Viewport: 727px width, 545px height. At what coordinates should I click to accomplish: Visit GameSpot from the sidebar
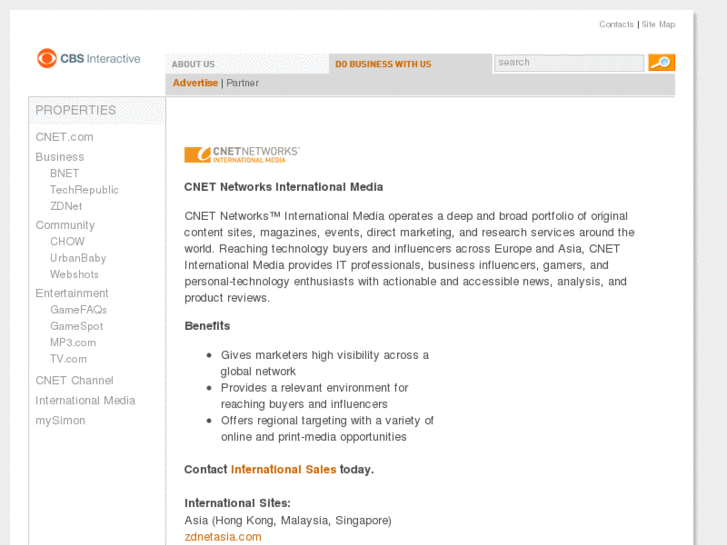click(77, 326)
